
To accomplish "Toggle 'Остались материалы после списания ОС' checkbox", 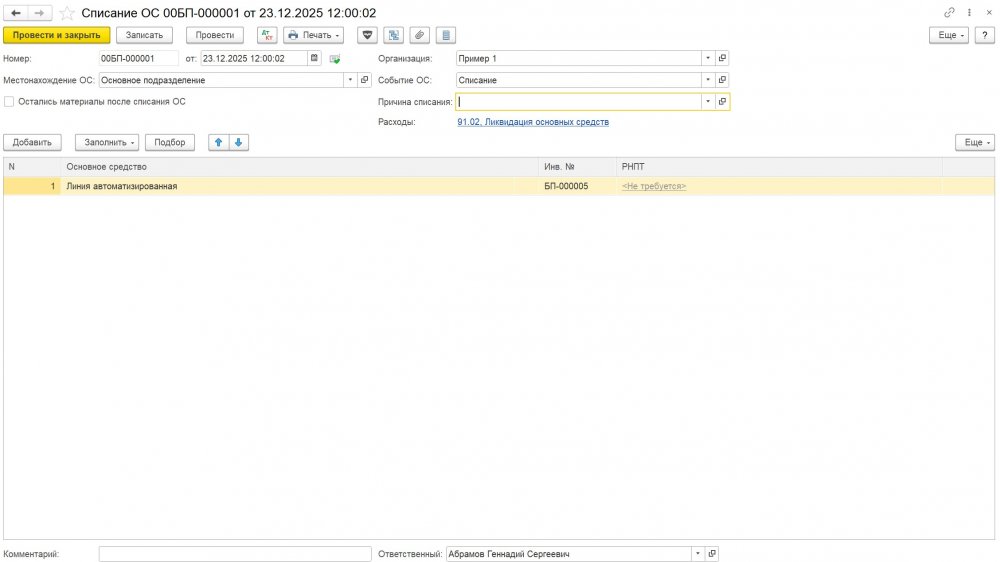I will pyautogui.click(x=9, y=101).
